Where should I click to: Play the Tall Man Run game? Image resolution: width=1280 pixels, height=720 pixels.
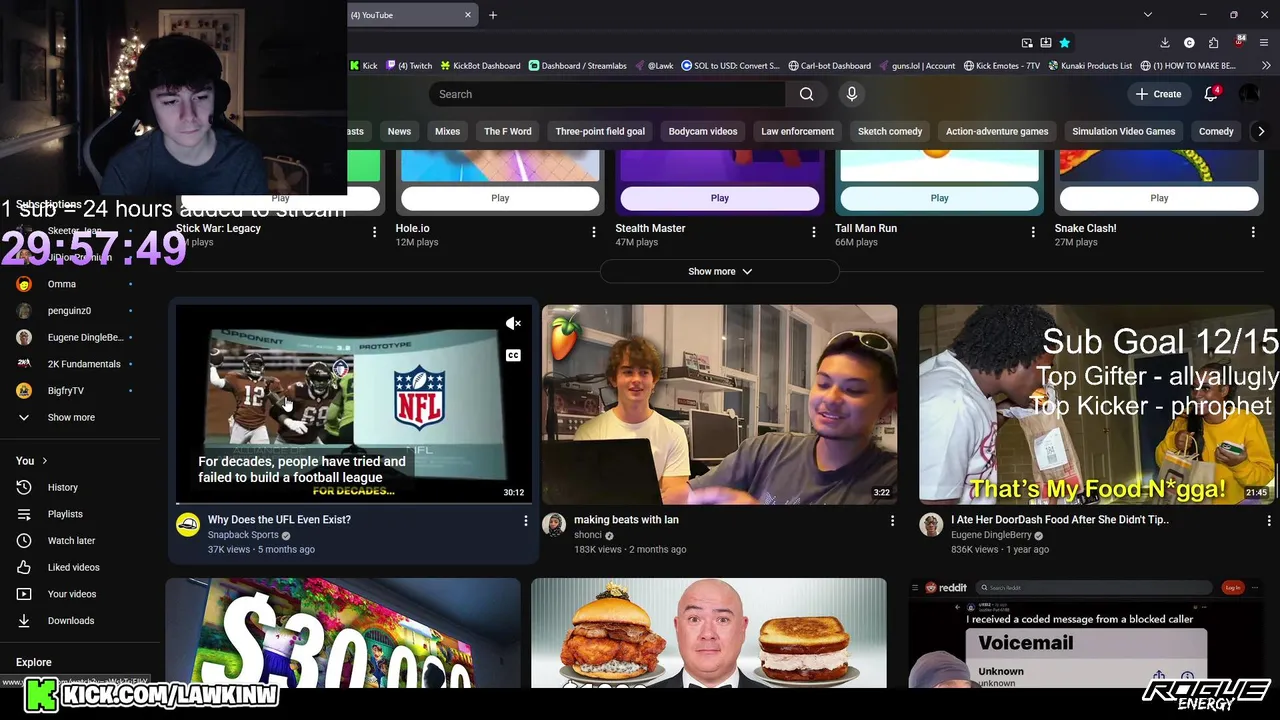939,198
